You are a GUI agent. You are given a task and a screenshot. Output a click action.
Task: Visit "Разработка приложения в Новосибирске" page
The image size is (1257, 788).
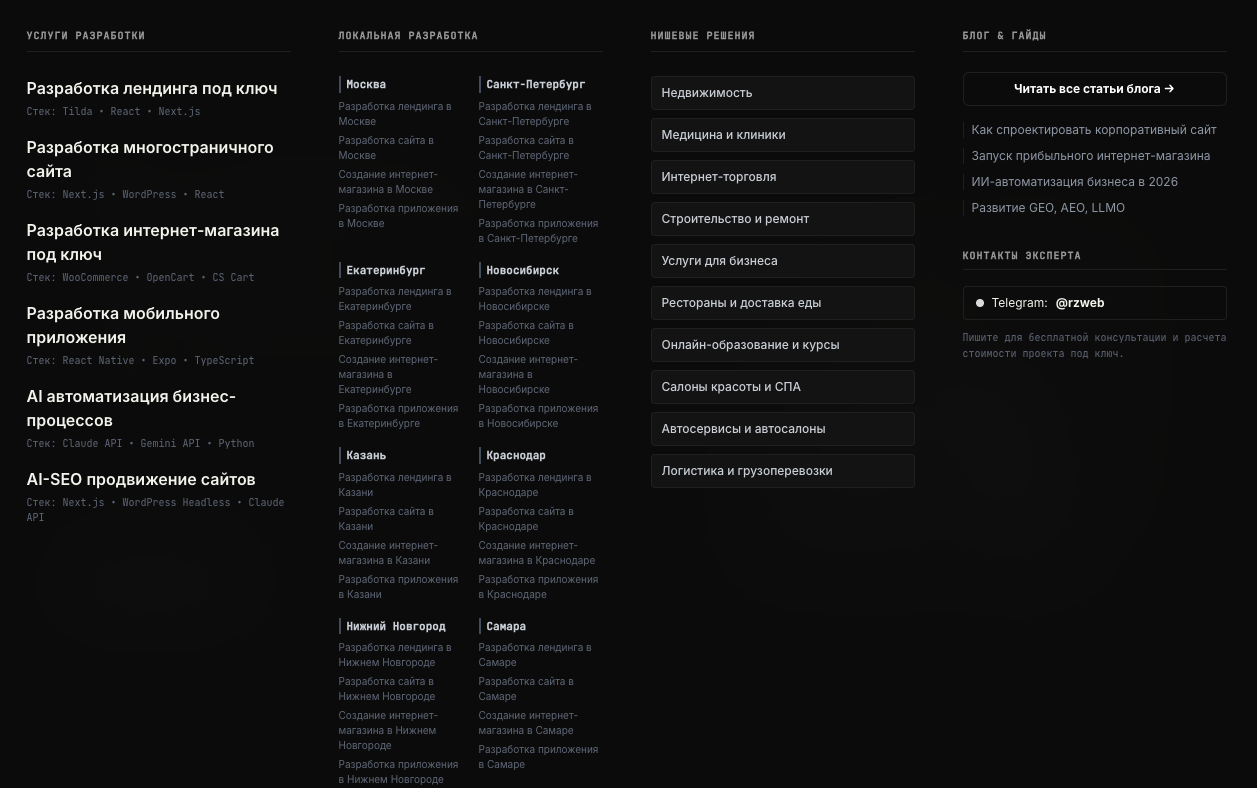point(538,416)
